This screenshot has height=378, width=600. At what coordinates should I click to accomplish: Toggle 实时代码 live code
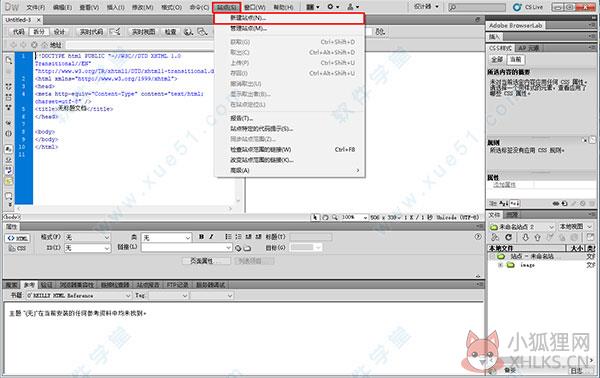pos(91,32)
